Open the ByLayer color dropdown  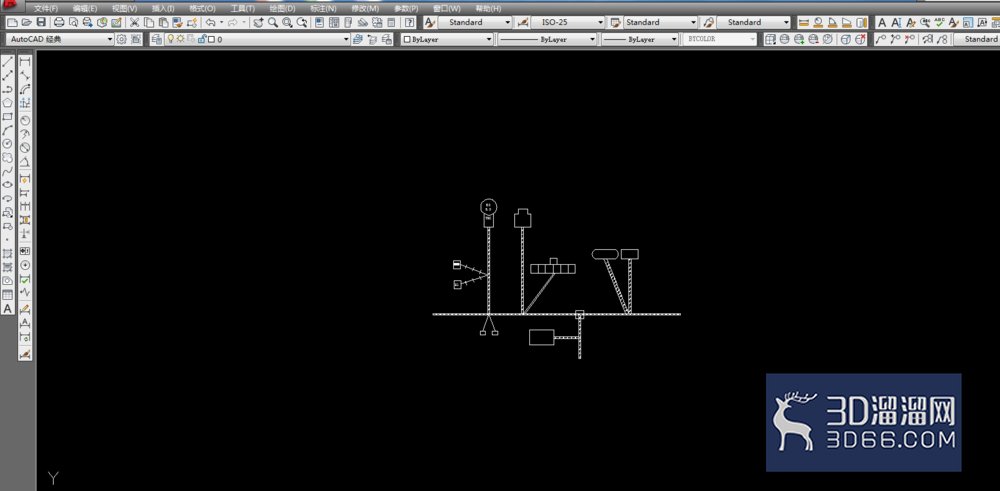(448, 39)
